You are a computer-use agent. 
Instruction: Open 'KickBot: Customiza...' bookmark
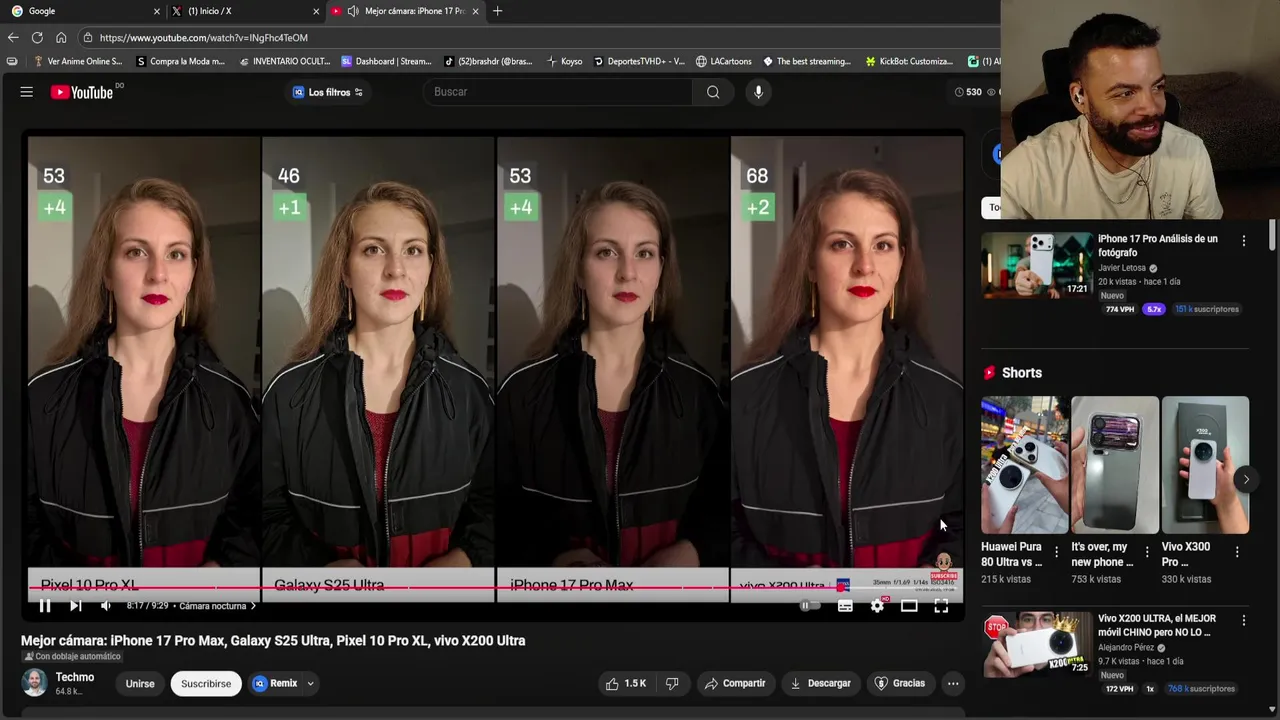pos(909,61)
